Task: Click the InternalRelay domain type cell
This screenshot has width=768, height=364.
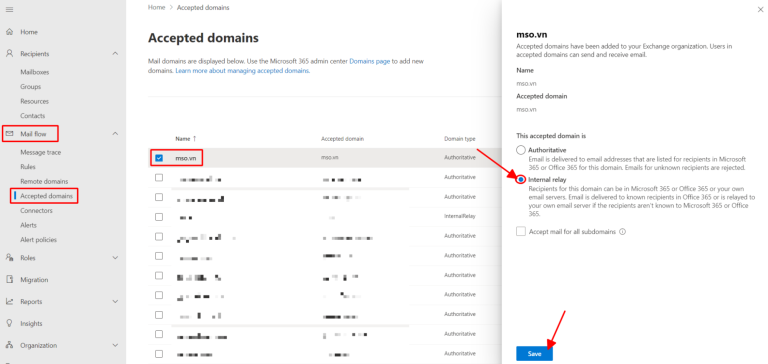Action: [x=460, y=217]
